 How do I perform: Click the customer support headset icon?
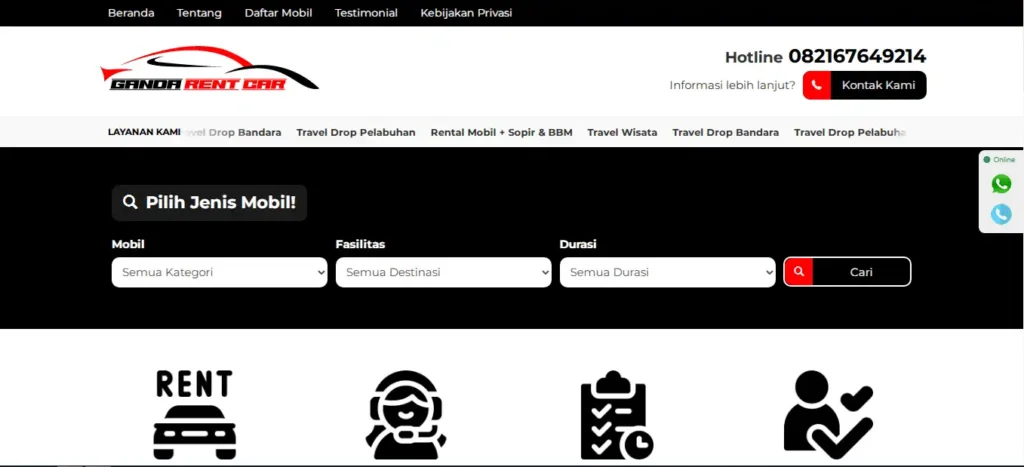(406, 414)
